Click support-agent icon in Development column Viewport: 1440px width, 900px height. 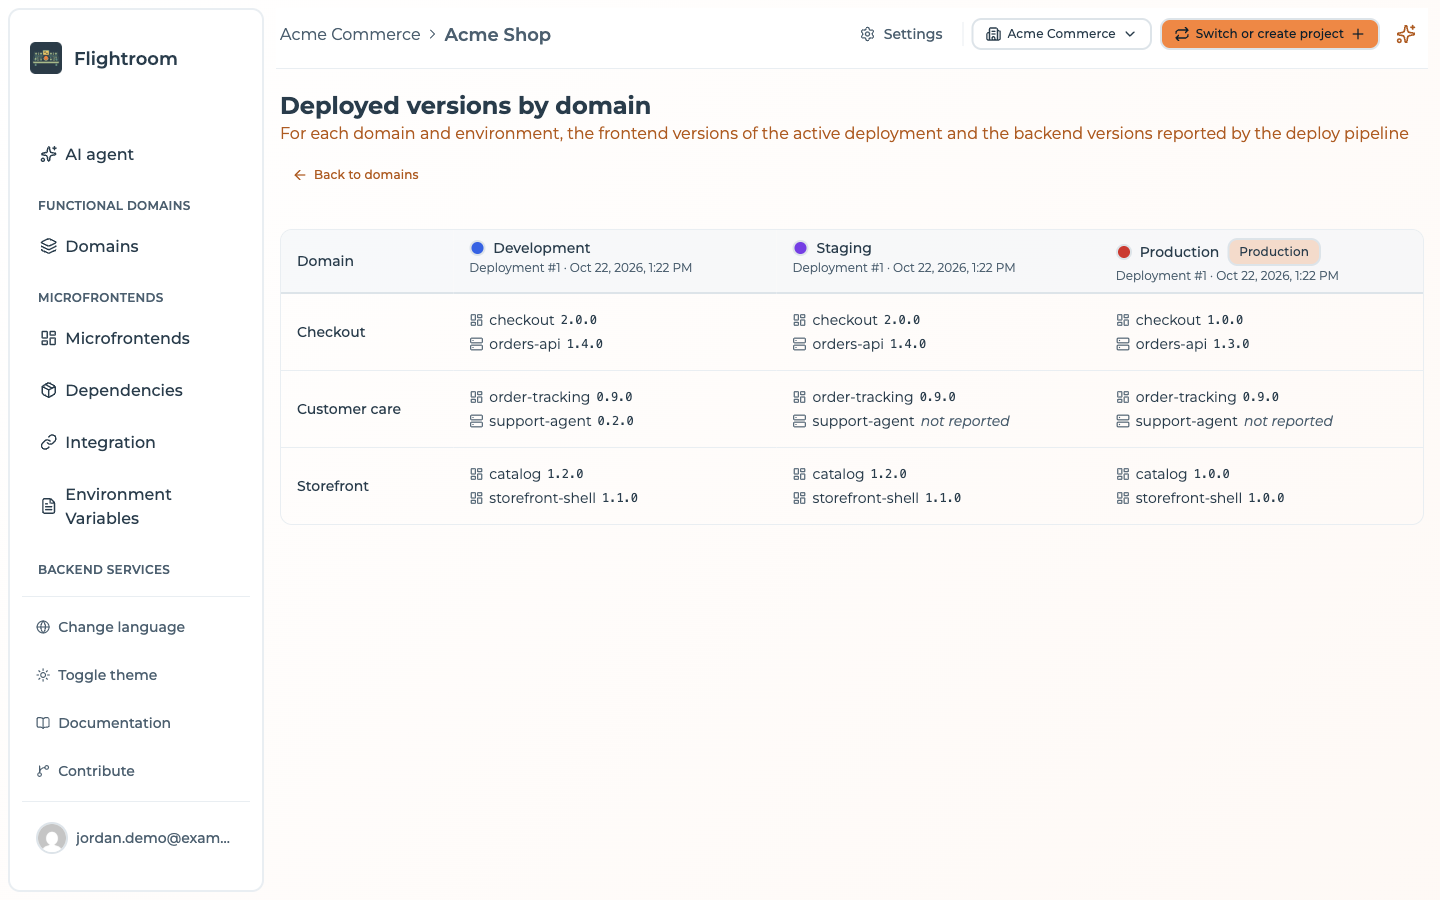[476, 421]
